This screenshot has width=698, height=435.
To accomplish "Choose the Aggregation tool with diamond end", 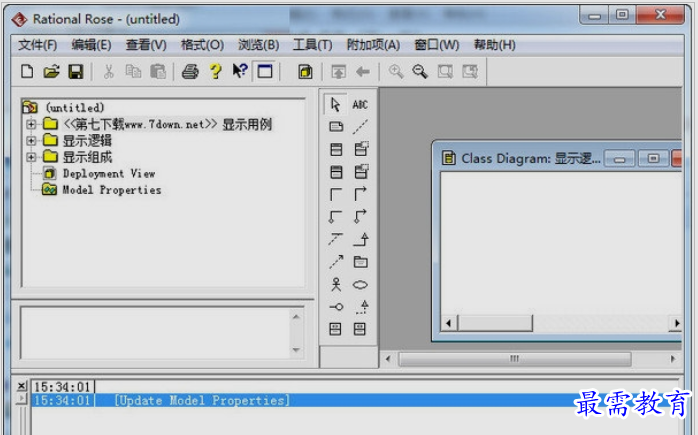I will pos(336,216).
